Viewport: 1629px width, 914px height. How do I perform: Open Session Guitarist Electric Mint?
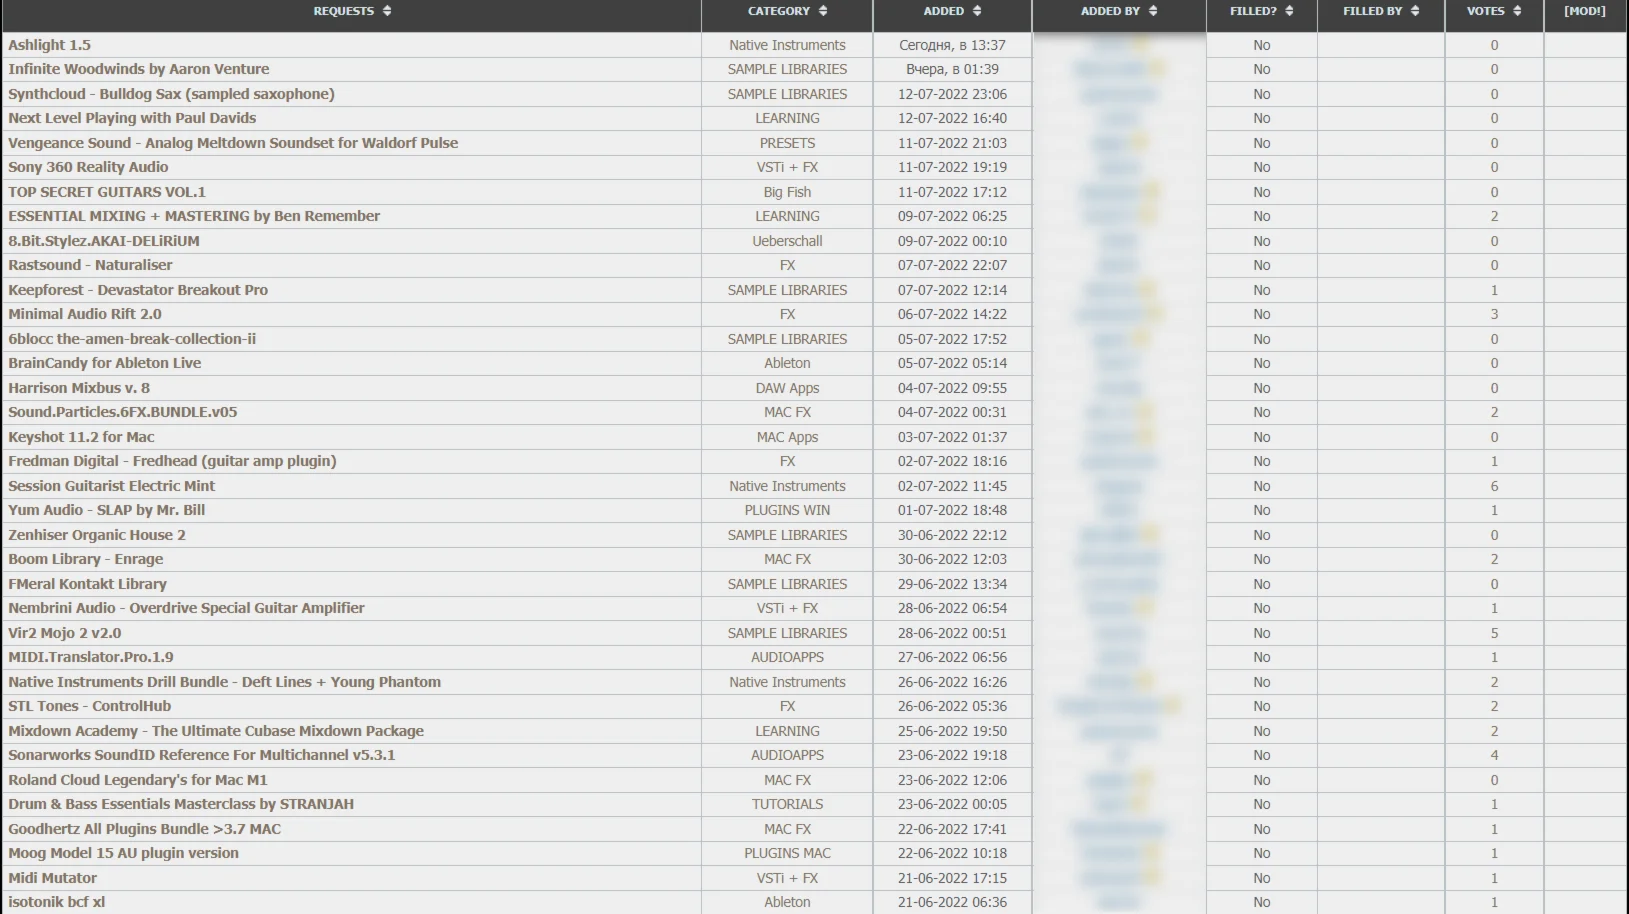(112, 486)
